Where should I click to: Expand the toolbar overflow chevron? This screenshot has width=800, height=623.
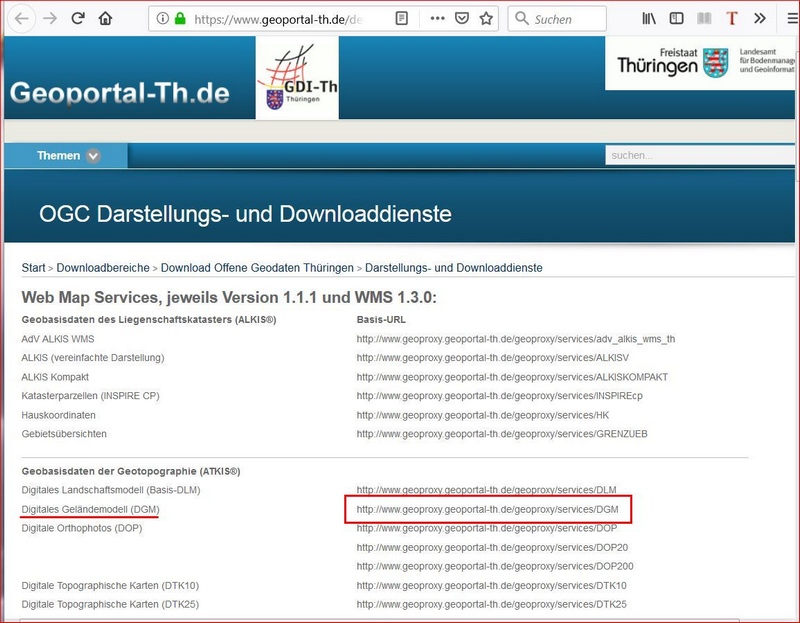760,18
